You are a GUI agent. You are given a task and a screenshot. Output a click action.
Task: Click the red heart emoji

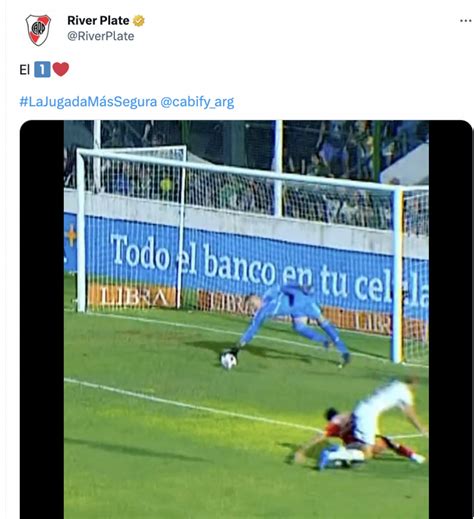pyautogui.click(x=61, y=69)
